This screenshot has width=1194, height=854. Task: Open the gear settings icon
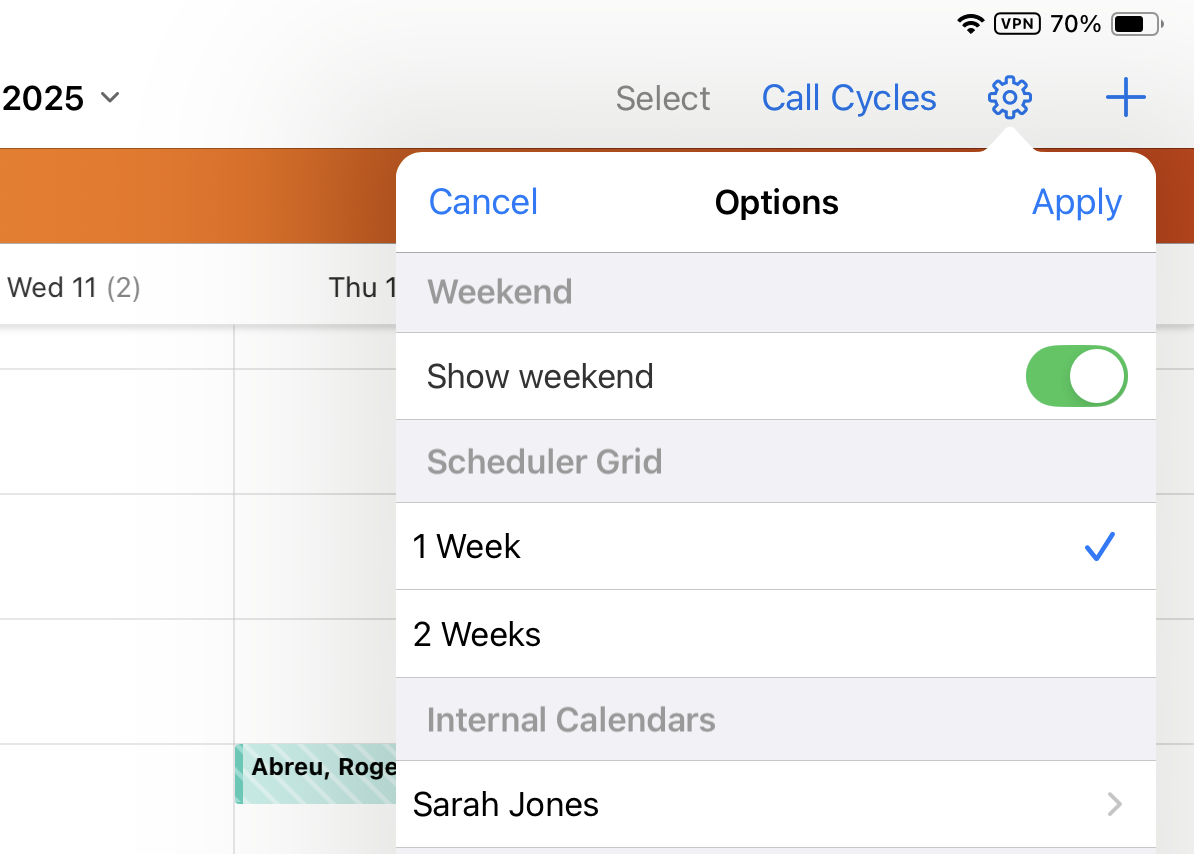pos(1009,98)
